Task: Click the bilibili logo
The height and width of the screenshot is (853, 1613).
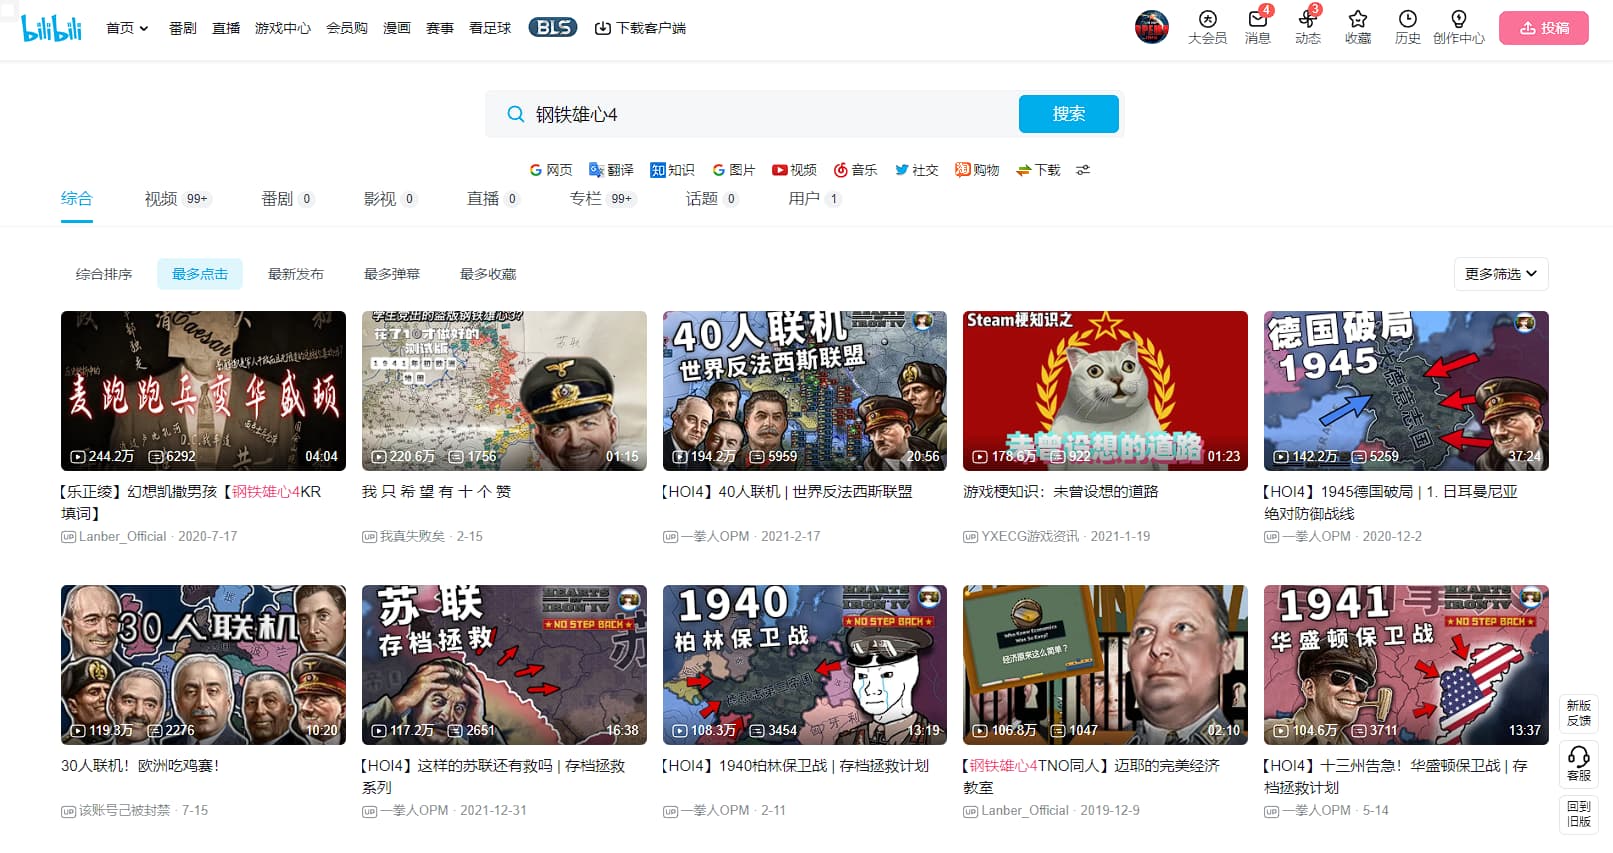Action: (52, 28)
